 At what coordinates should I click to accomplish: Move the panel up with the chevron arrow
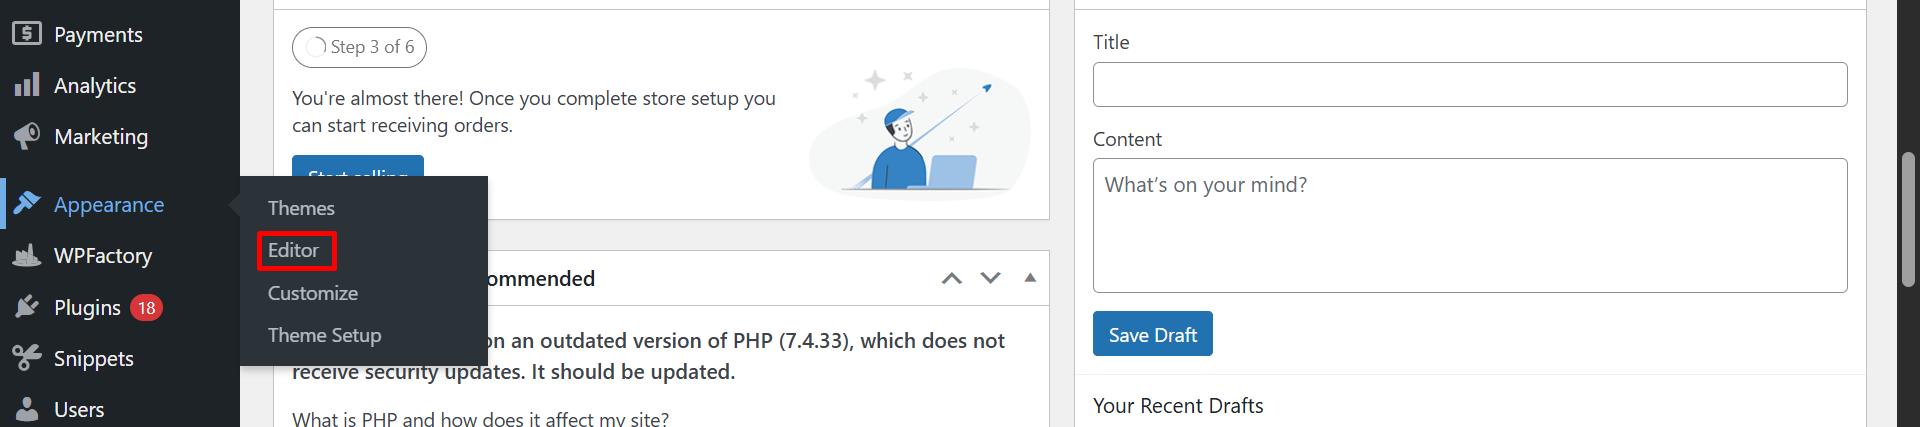click(952, 278)
